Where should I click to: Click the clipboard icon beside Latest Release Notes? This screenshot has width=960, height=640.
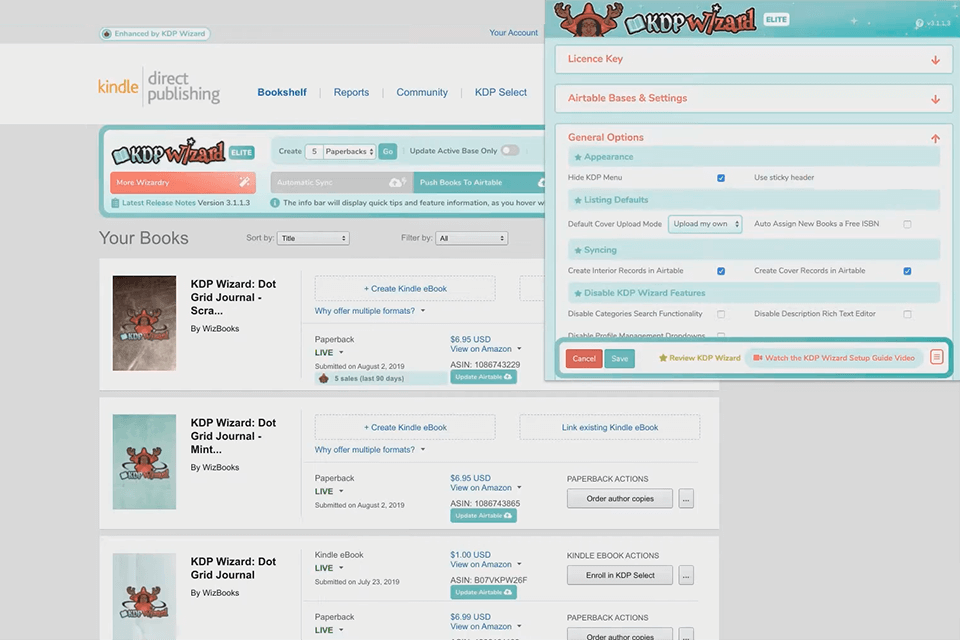pyautogui.click(x=115, y=203)
